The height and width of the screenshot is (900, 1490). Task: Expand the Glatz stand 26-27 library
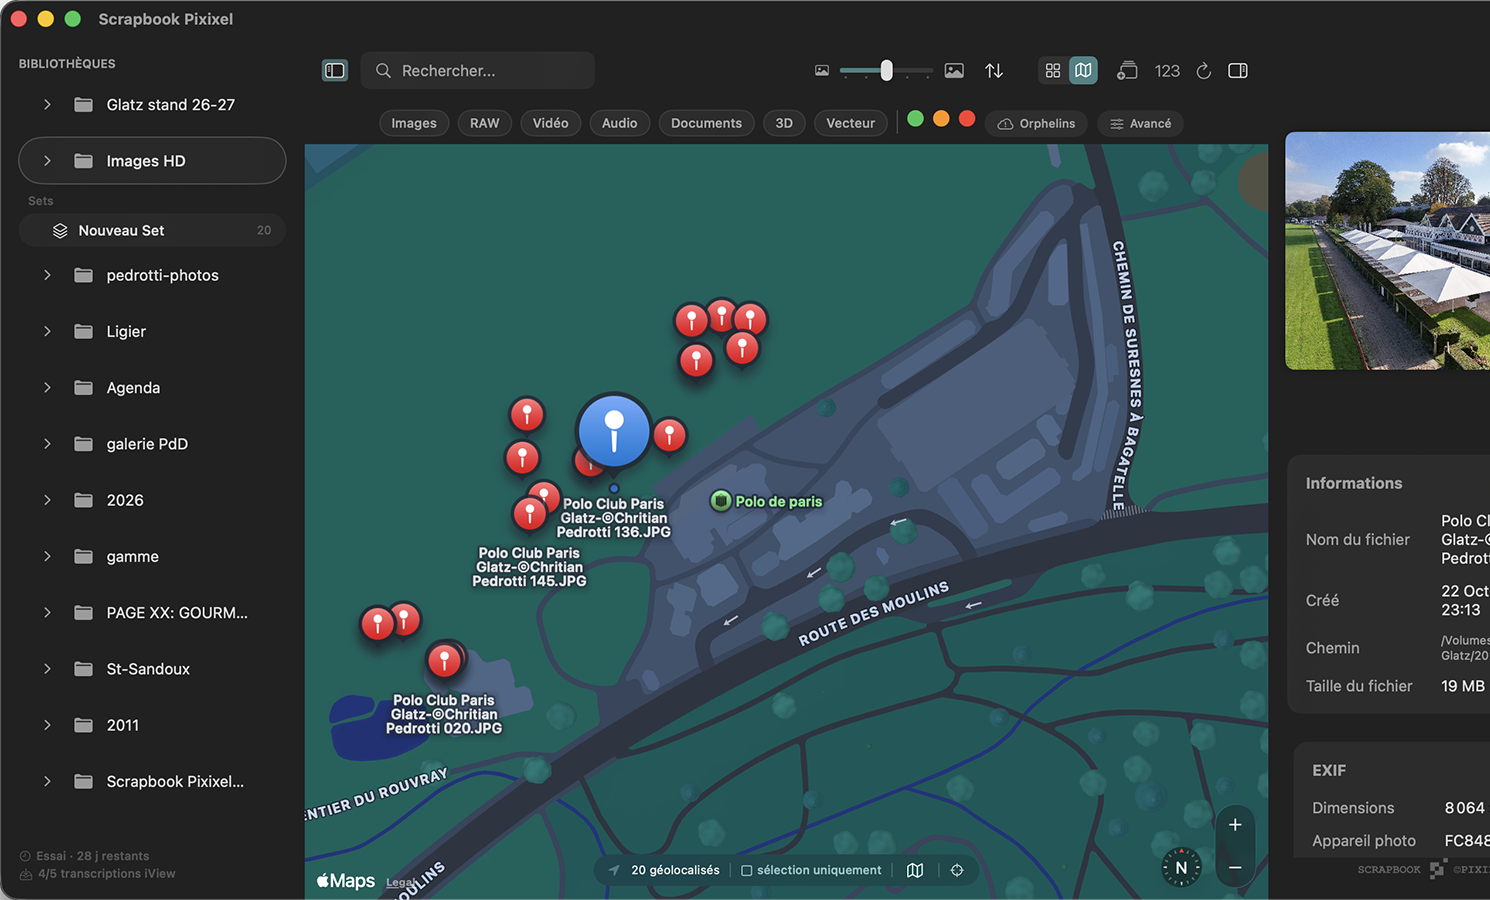pyautogui.click(x=47, y=105)
